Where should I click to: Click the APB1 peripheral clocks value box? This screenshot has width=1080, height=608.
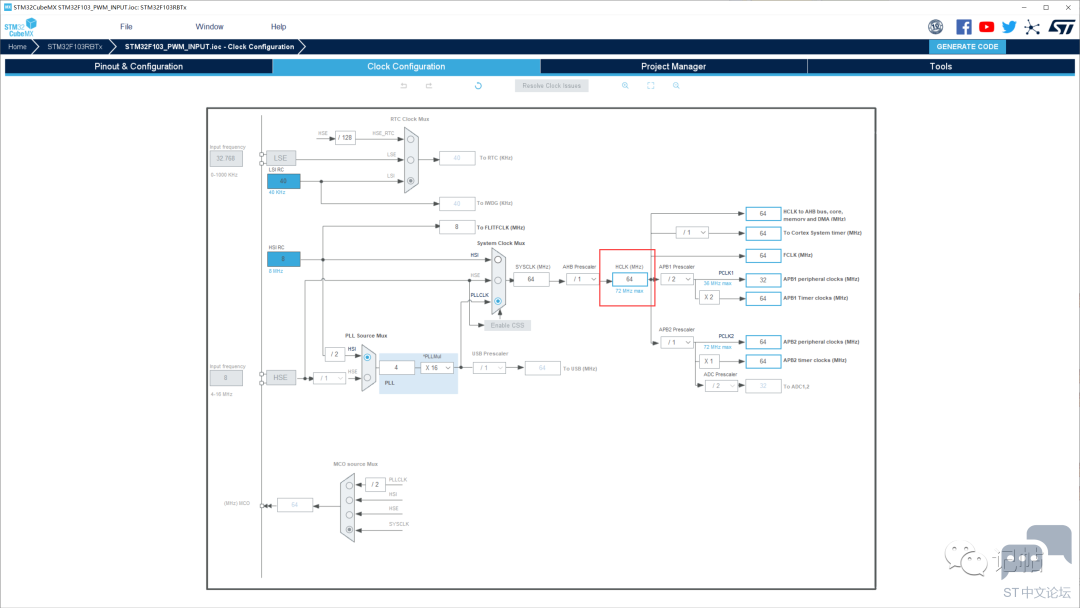tap(763, 280)
